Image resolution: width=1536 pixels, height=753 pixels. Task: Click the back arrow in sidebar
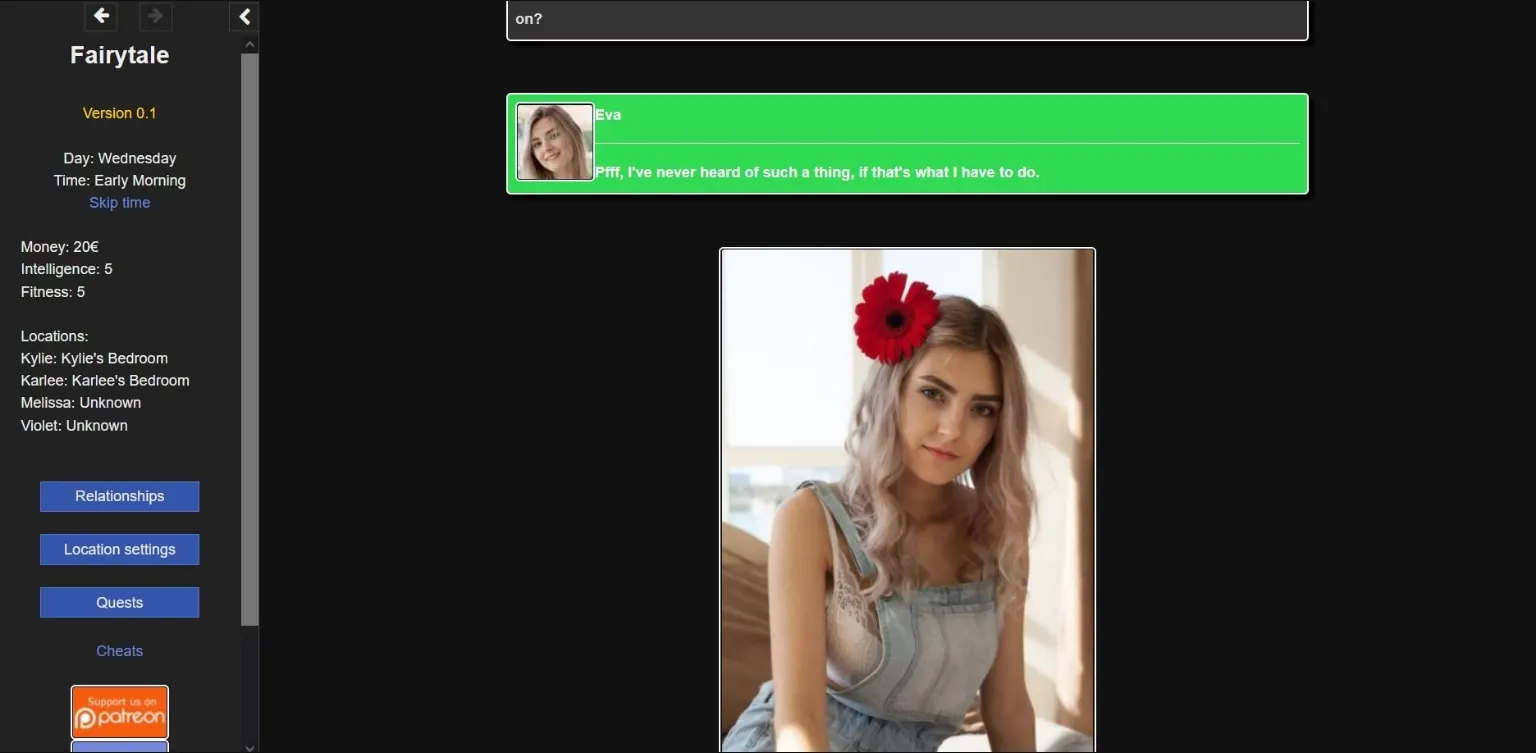[x=101, y=16]
